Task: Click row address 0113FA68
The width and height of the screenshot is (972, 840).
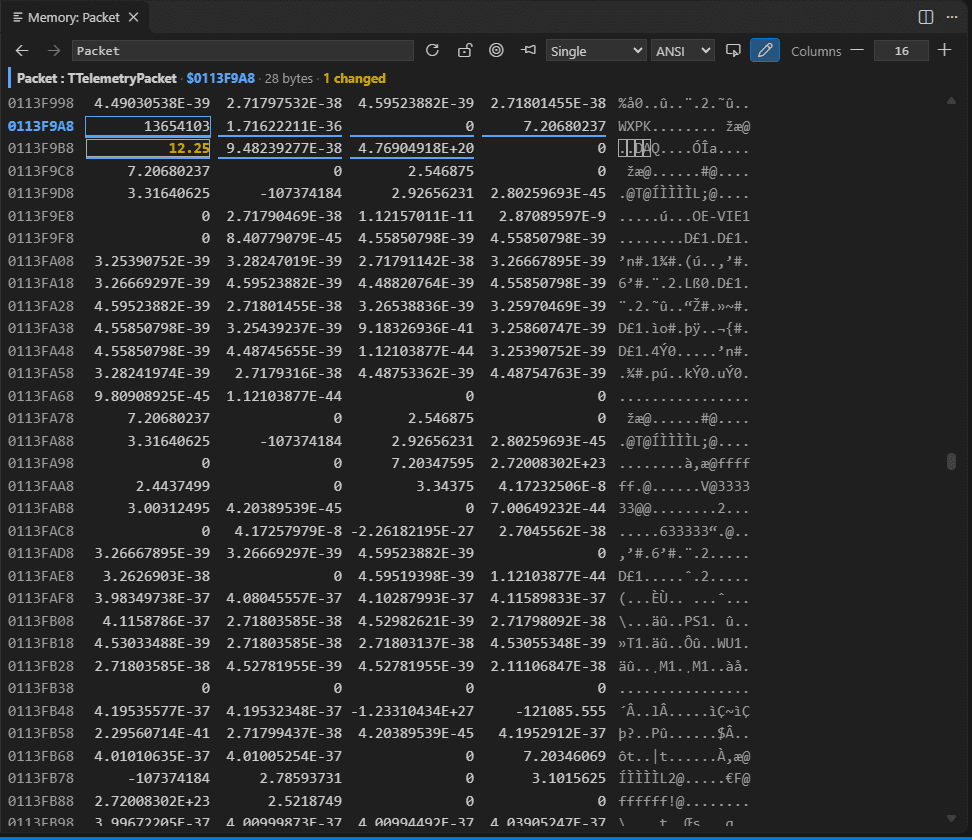Action: 41,396
